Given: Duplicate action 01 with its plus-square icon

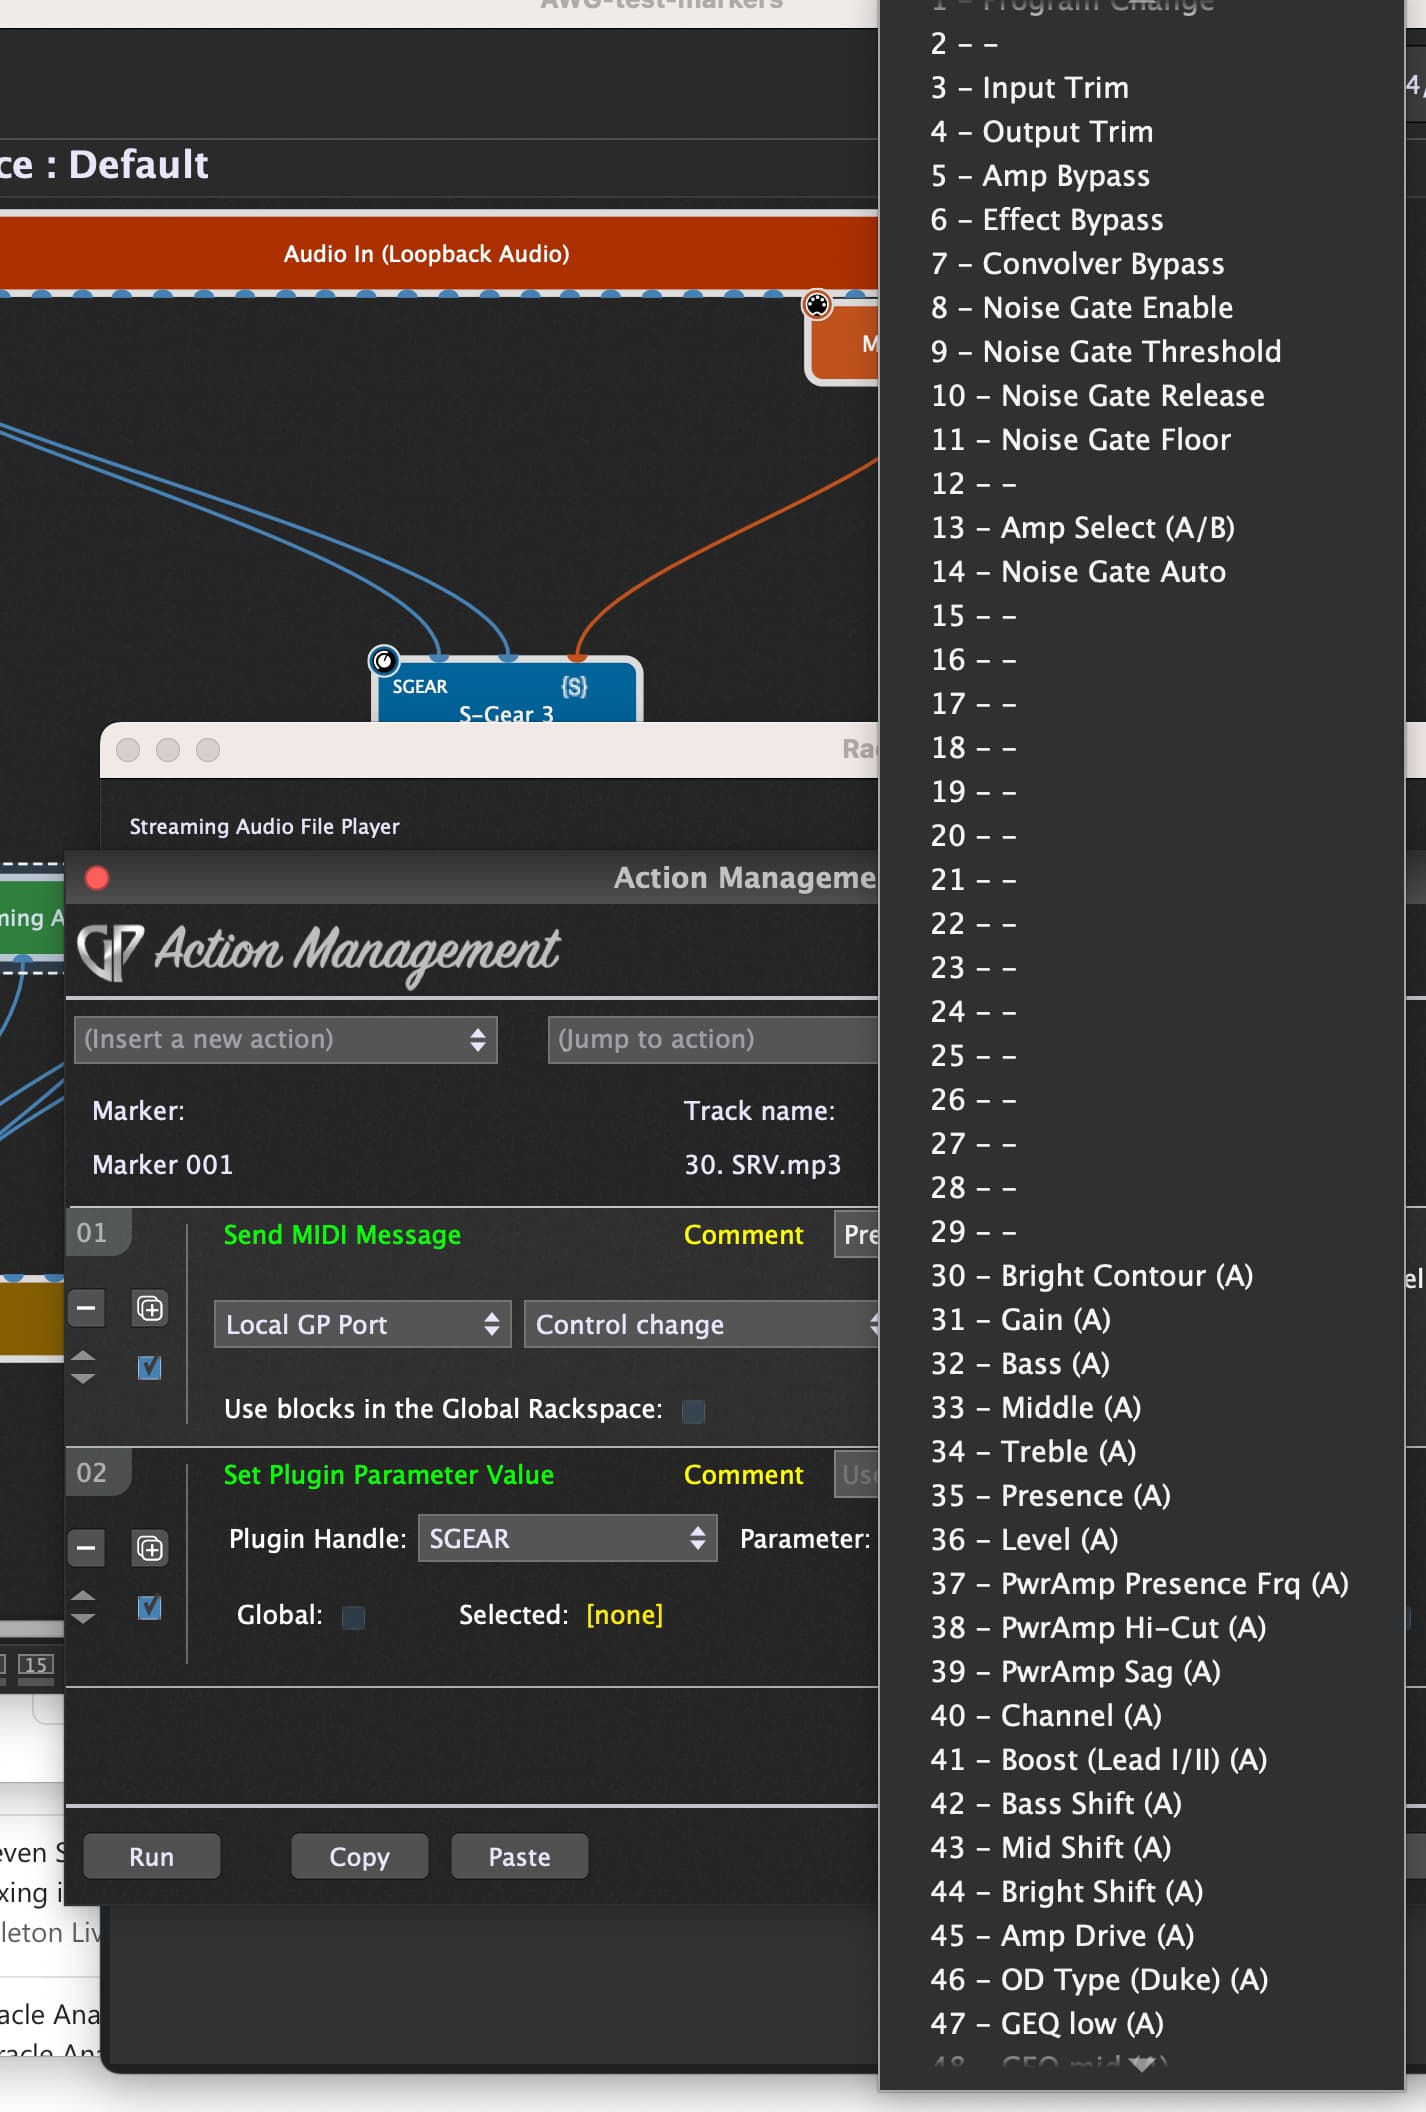Looking at the screenshot, I should coord(150,1308).
